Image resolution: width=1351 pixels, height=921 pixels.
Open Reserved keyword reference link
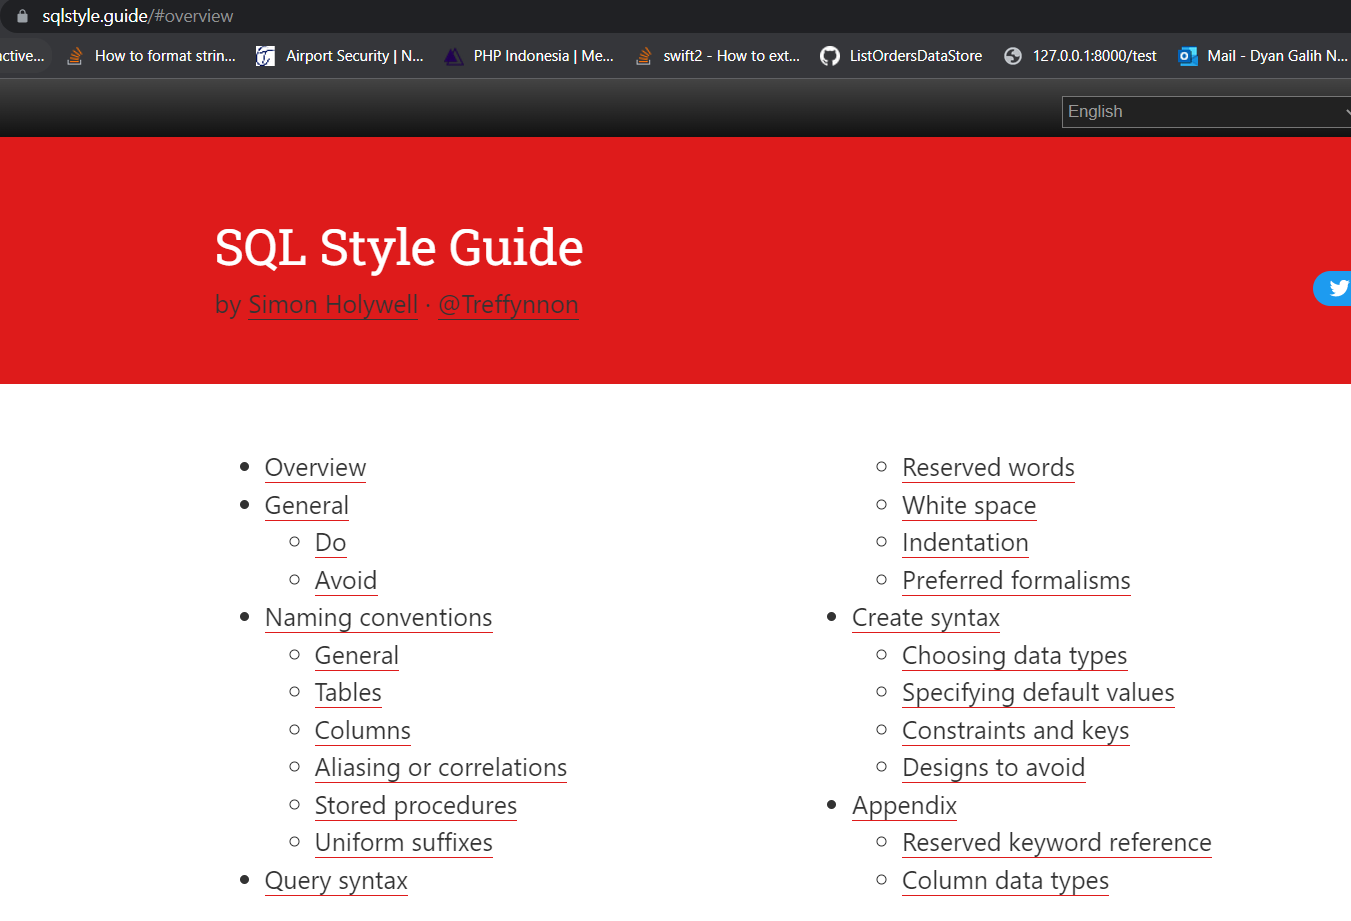(1056, 843)
